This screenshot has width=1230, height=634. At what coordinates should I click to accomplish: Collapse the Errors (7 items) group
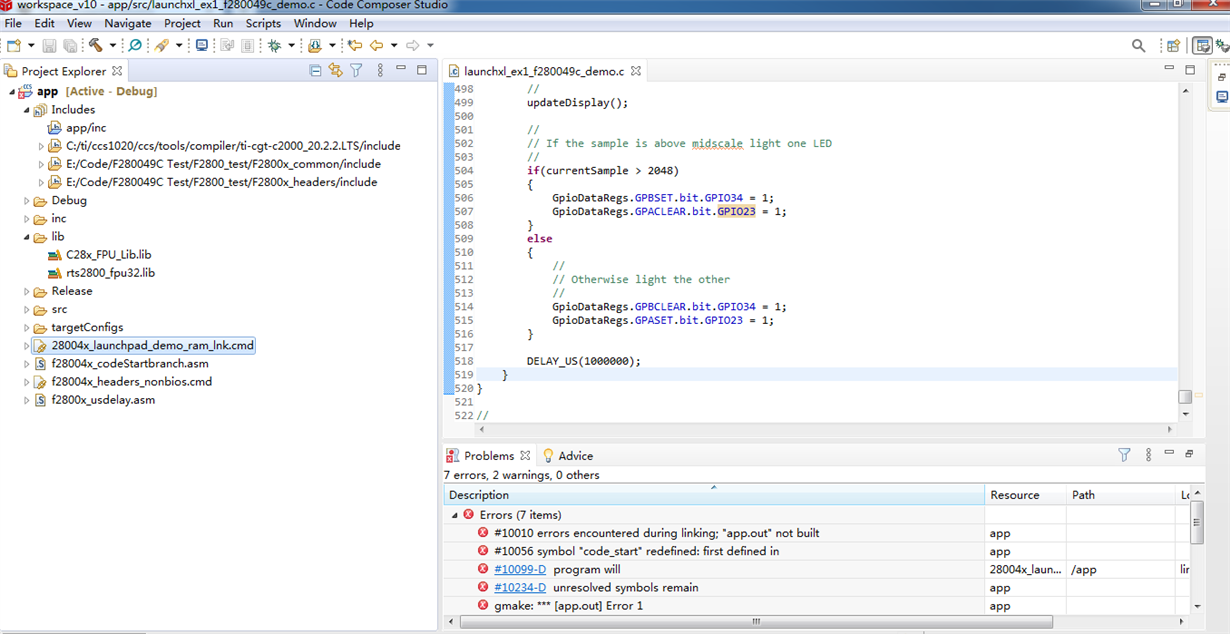(x=455, y=515)
